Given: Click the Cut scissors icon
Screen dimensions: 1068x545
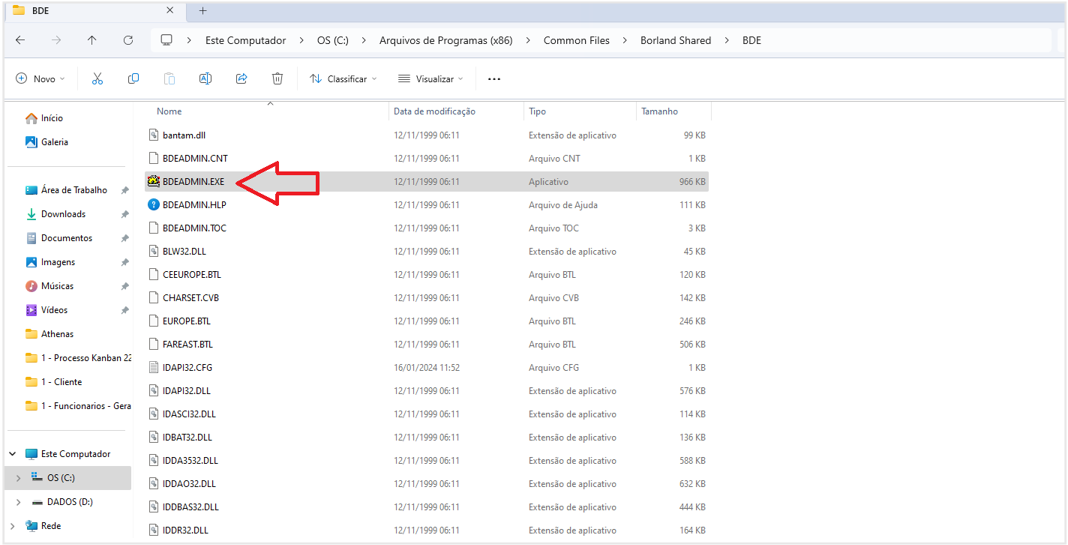Looking at the screenshot, I should click(x=97, y=78).
